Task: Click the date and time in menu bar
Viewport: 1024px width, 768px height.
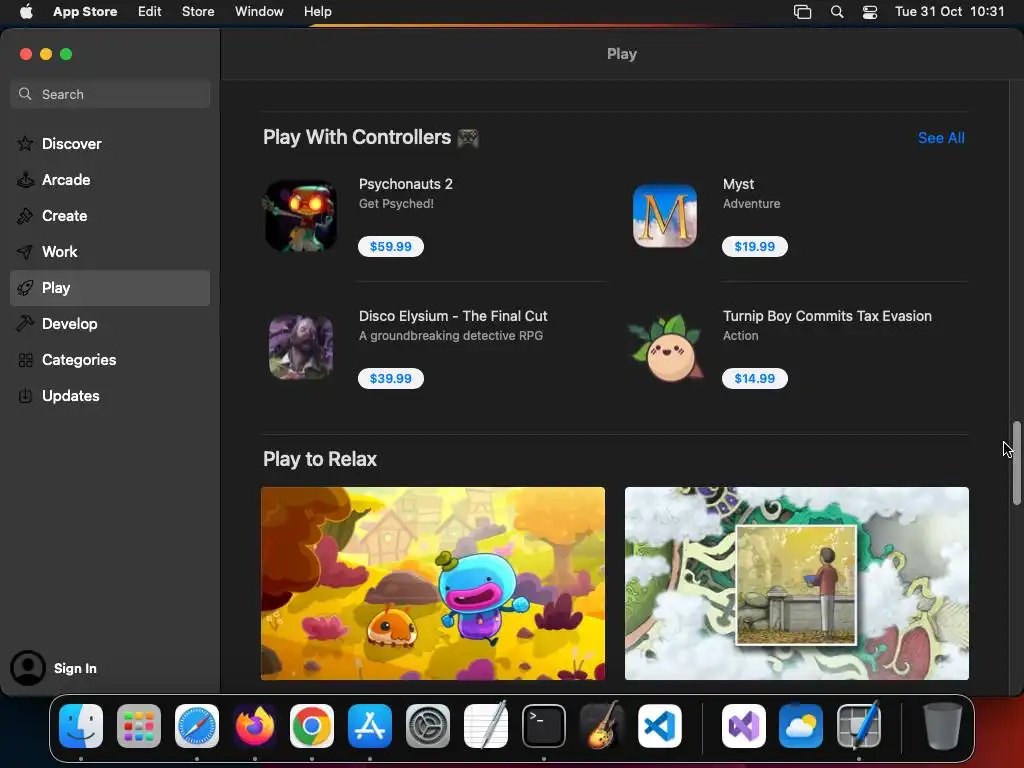Action: click(949, 12)
